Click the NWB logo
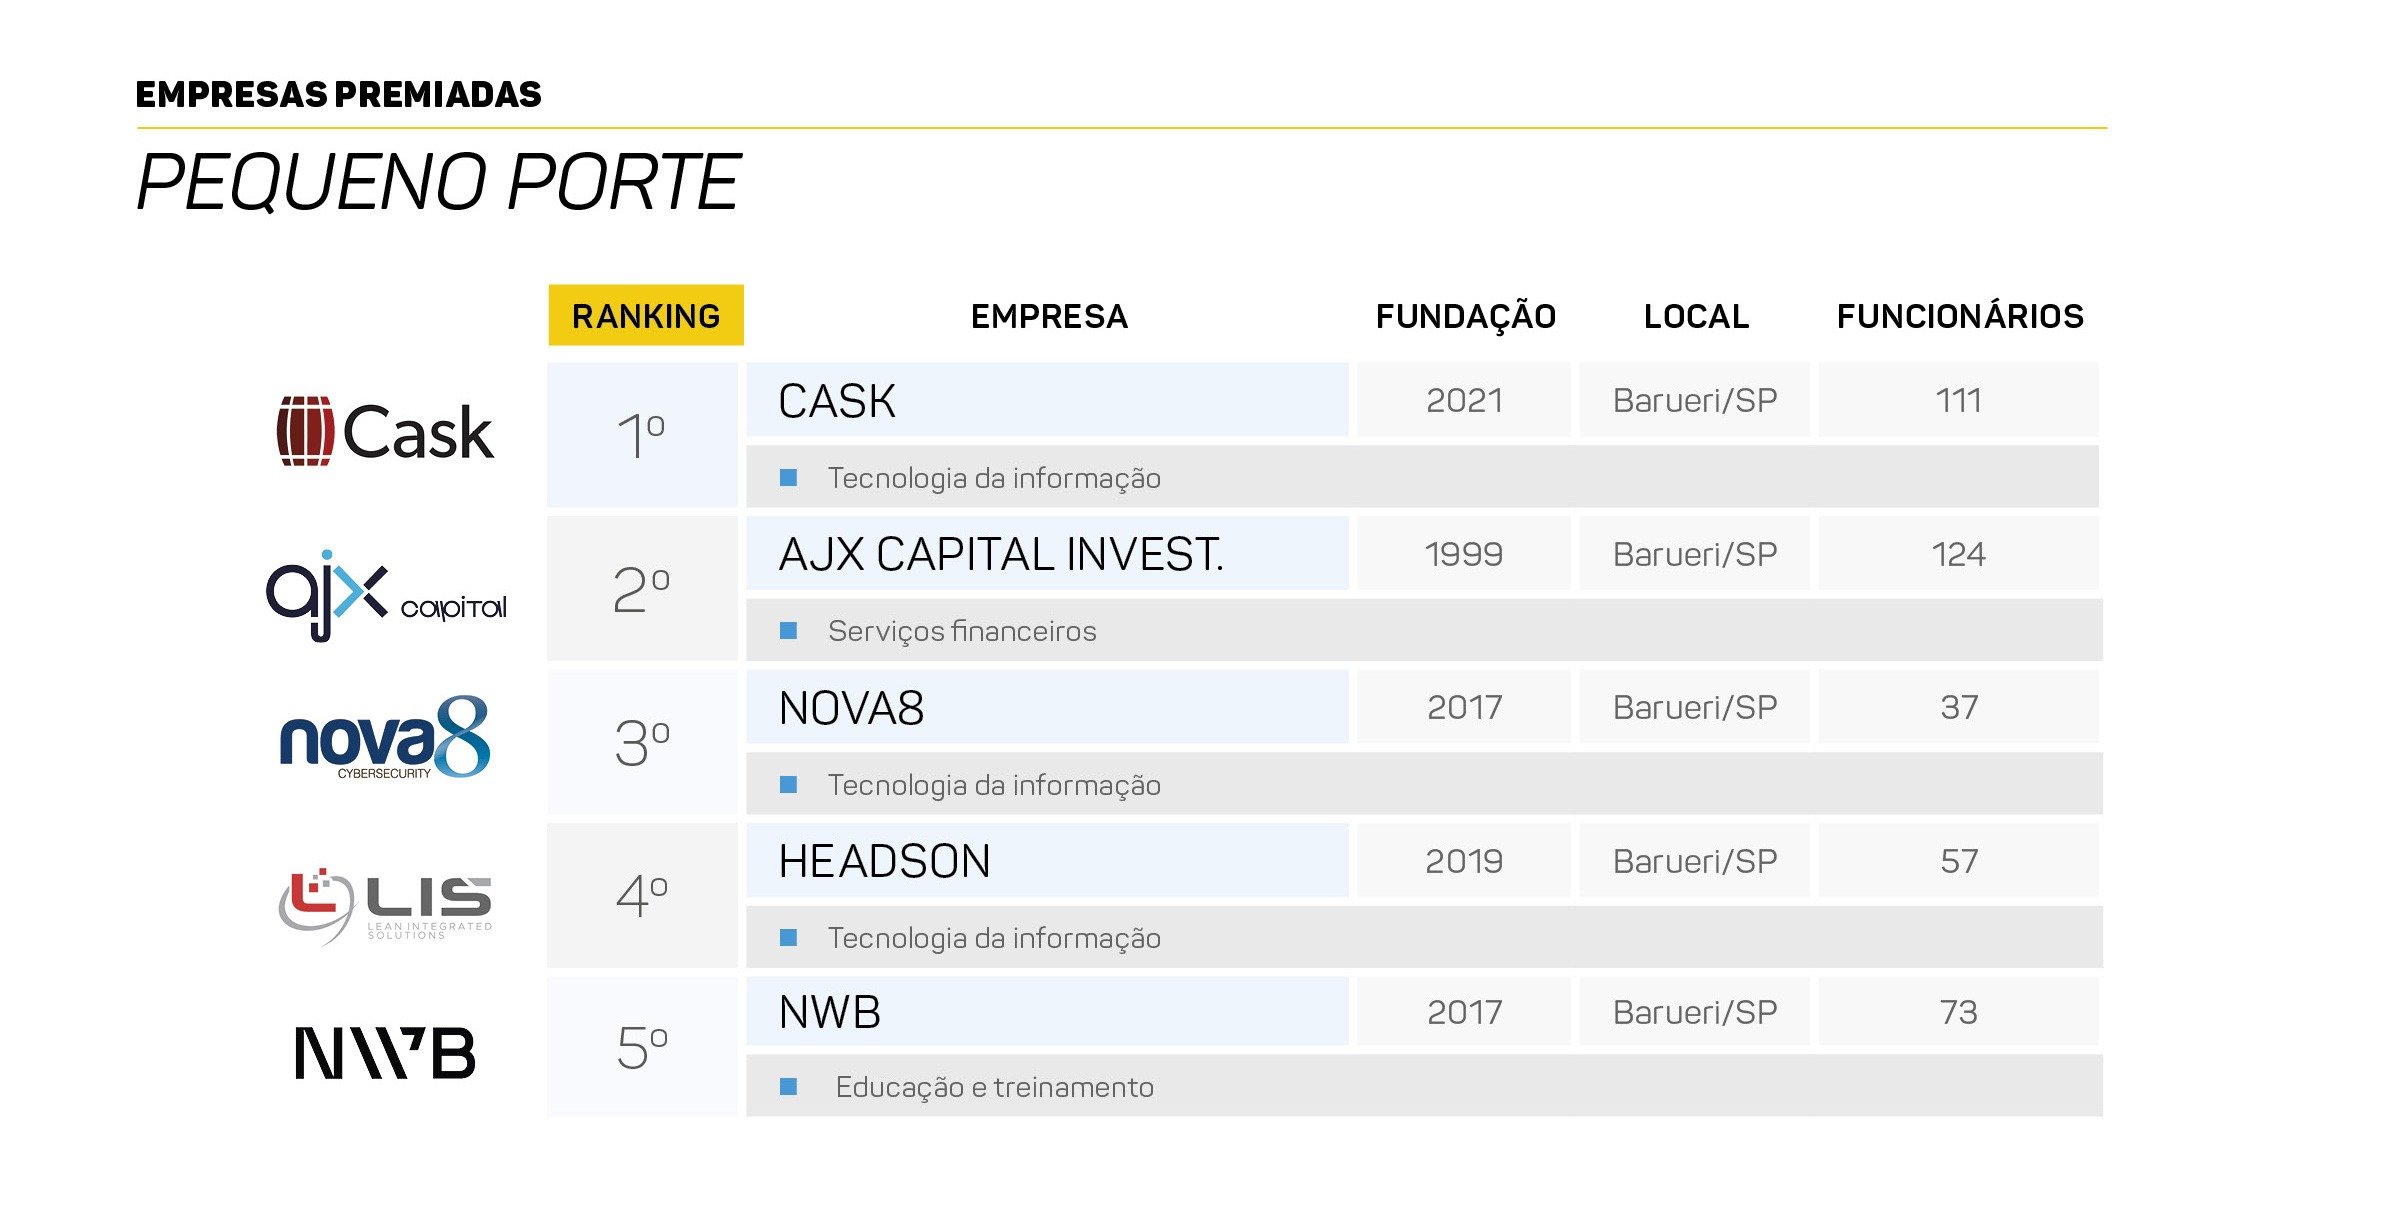 385,1053
